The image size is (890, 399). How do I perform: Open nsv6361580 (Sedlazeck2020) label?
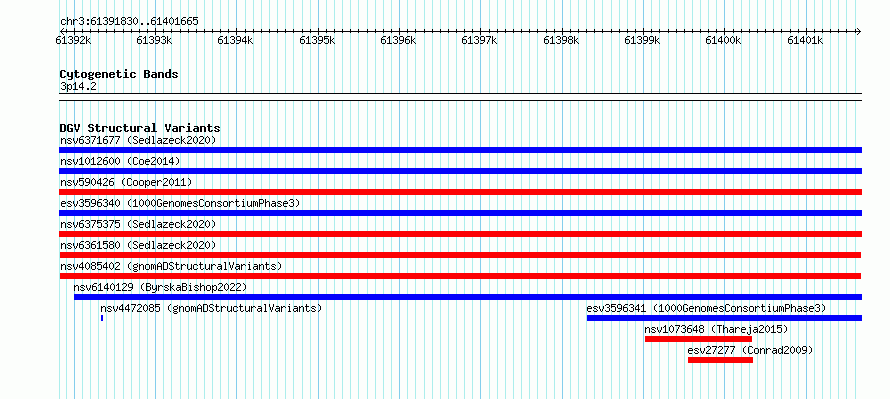(x=138, y=245)
